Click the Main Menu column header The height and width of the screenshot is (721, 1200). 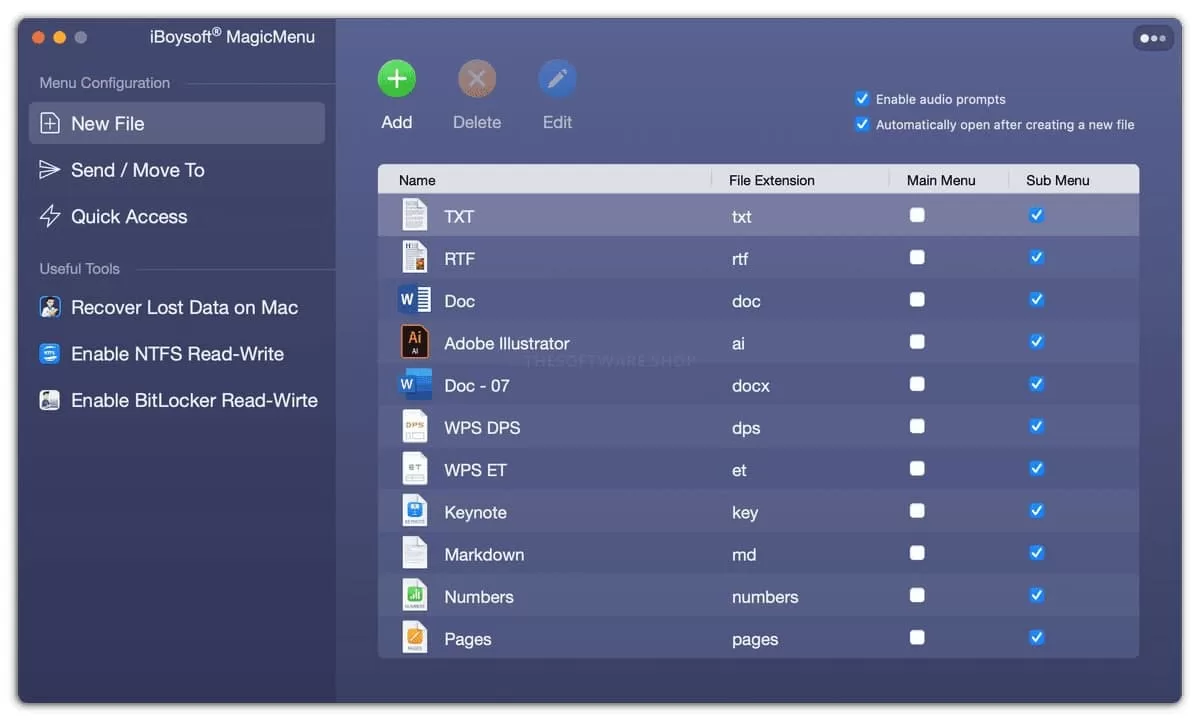tap(941, 180)
